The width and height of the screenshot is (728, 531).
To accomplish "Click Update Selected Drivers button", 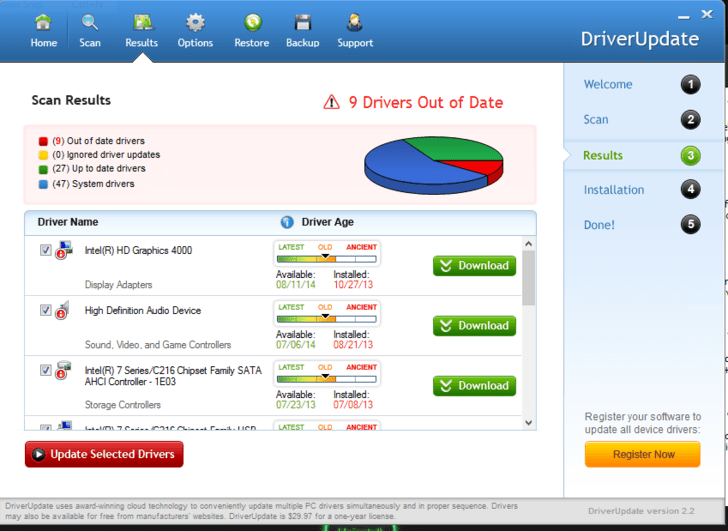I will coord(104,454).
